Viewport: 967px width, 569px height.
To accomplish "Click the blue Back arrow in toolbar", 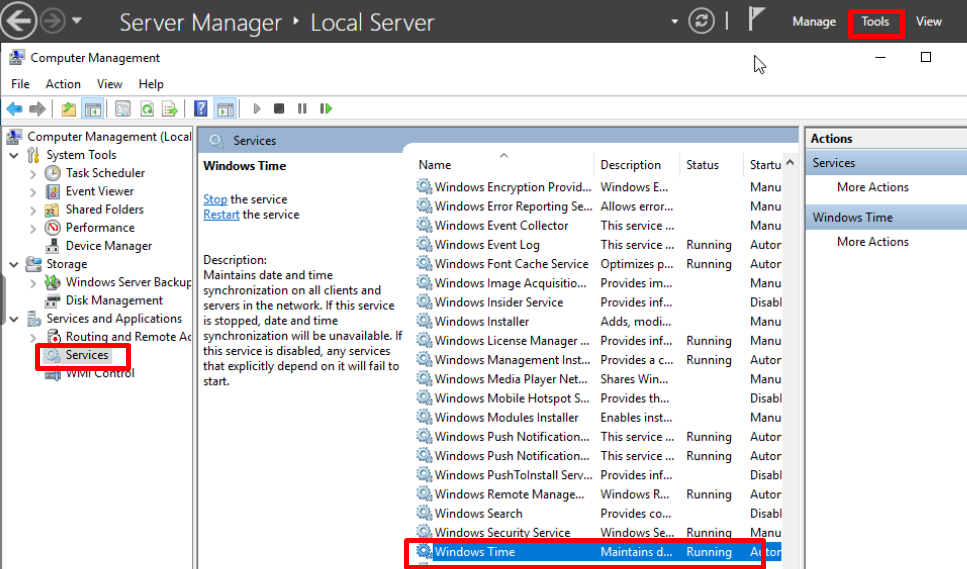I will [14, 109].
